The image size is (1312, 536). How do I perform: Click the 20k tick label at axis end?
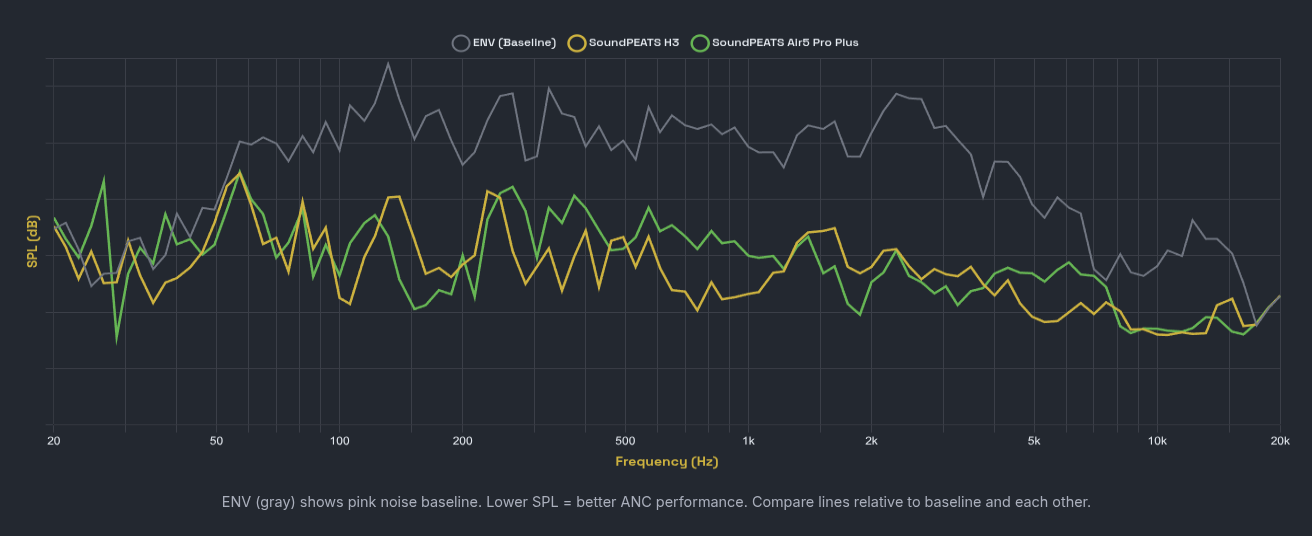point(1279,440)
